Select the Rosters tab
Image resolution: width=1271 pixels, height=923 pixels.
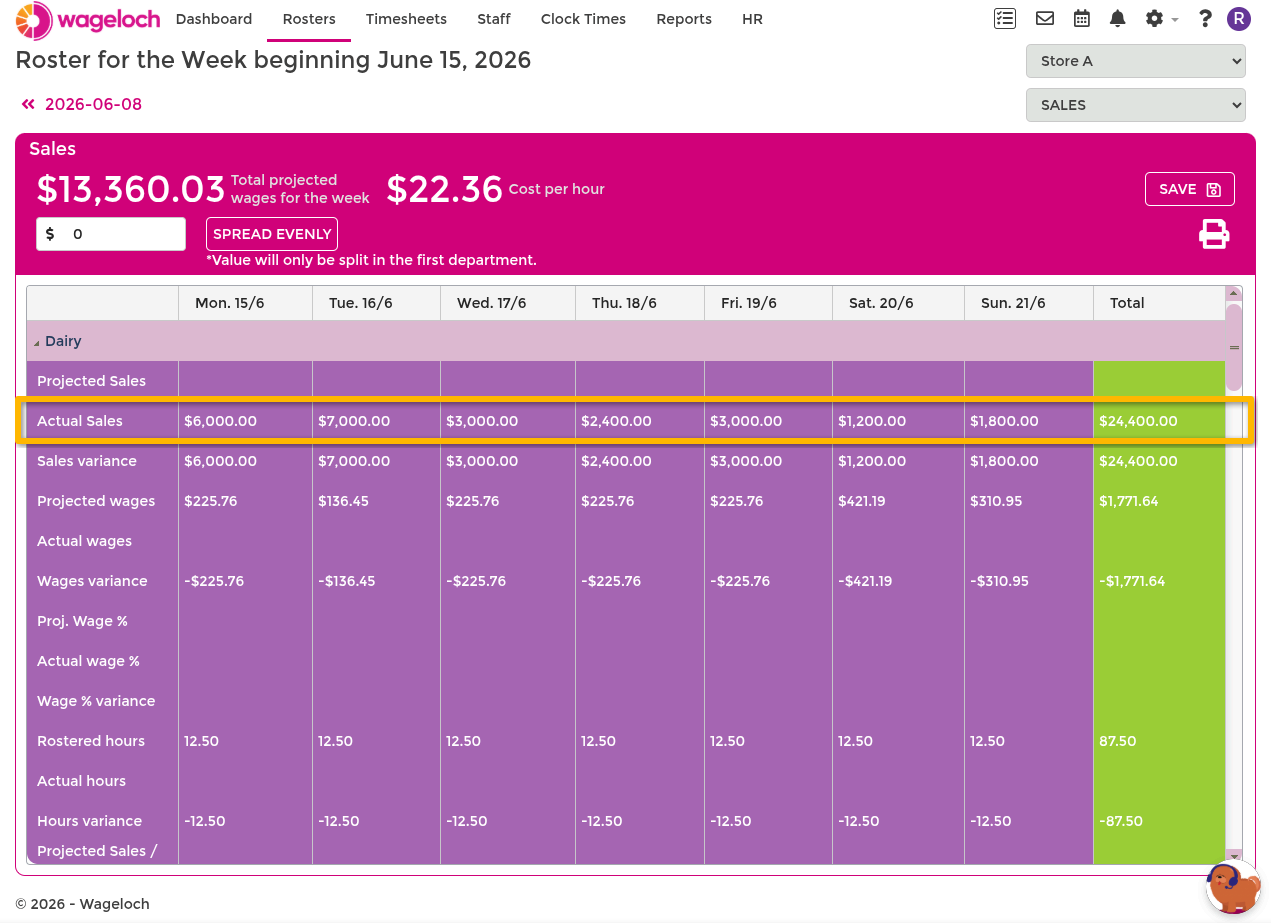click(x=309, y=19)
